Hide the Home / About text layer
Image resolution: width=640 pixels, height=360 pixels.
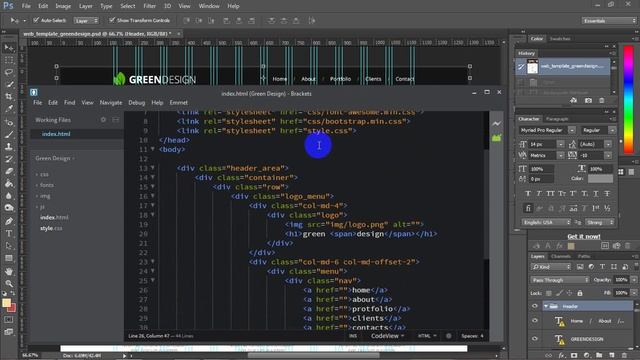535,321
